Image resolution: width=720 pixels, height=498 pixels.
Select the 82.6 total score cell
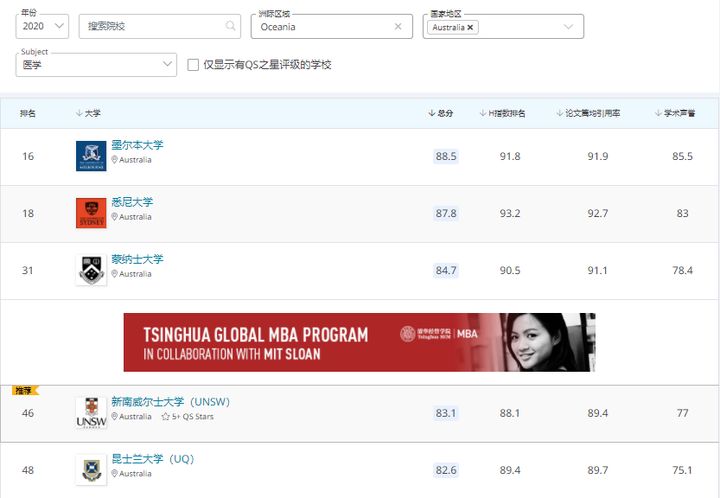tap(446, 470)
